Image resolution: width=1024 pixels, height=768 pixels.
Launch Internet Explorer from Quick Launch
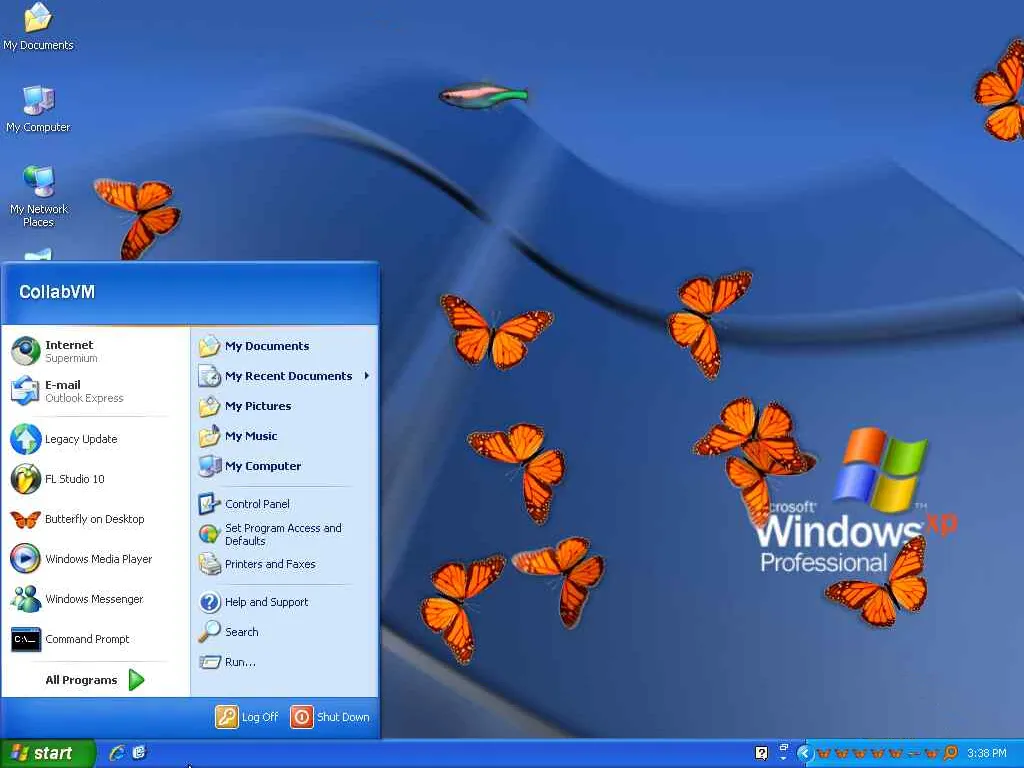click(117, 753)
